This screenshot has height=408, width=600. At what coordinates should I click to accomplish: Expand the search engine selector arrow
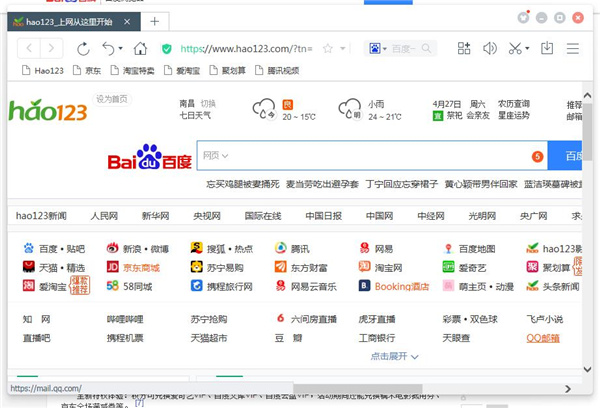click(385, 49)
